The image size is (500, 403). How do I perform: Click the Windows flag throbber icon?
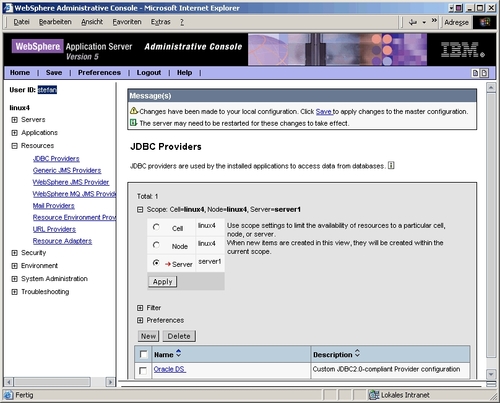pos(485,22)
